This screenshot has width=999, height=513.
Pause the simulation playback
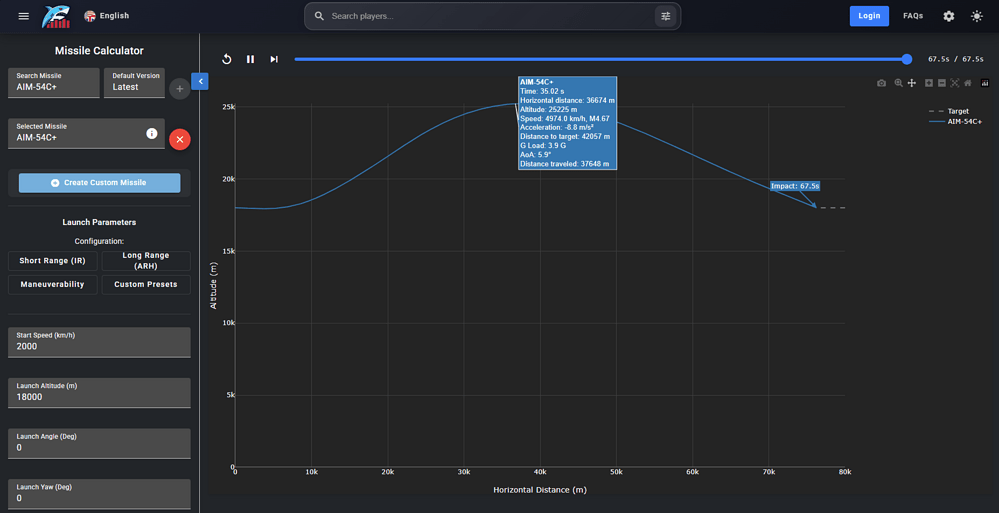pyautogui.click(x=250, y=59)
